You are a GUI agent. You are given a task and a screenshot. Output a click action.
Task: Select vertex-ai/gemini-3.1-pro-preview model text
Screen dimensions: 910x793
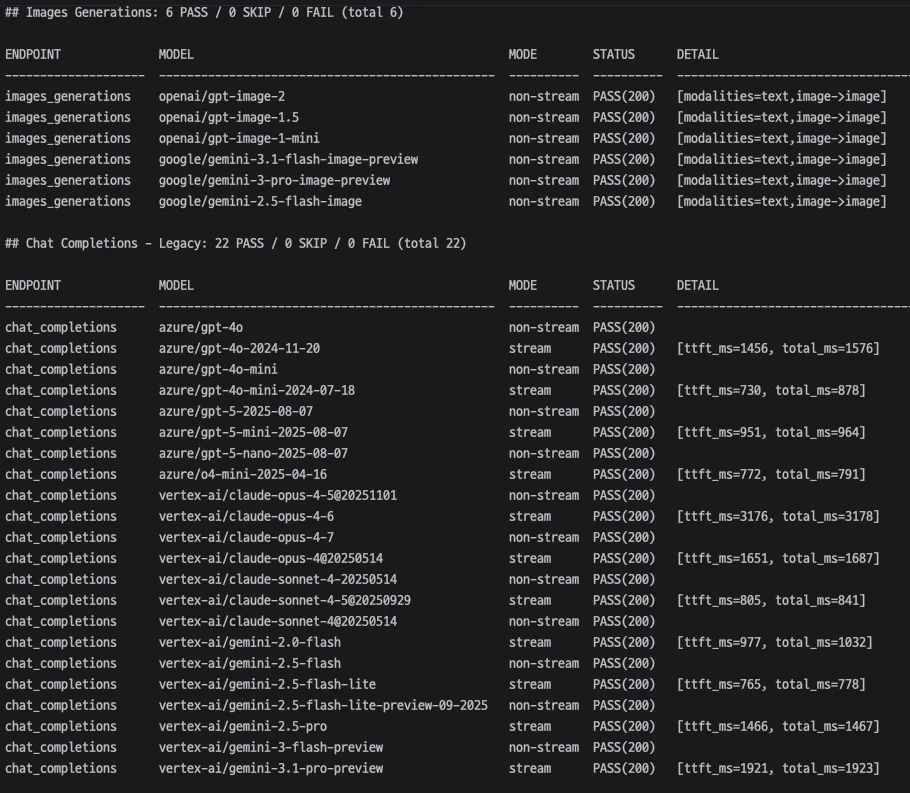[x=271, y=768]
